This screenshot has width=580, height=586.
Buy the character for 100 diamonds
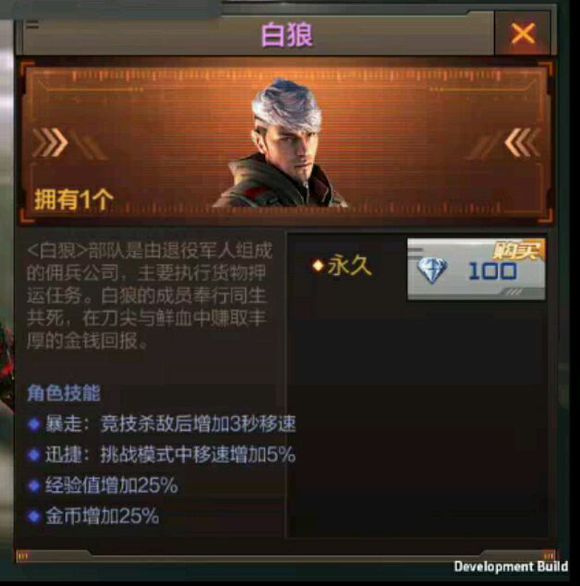click(x=476, y=269)
